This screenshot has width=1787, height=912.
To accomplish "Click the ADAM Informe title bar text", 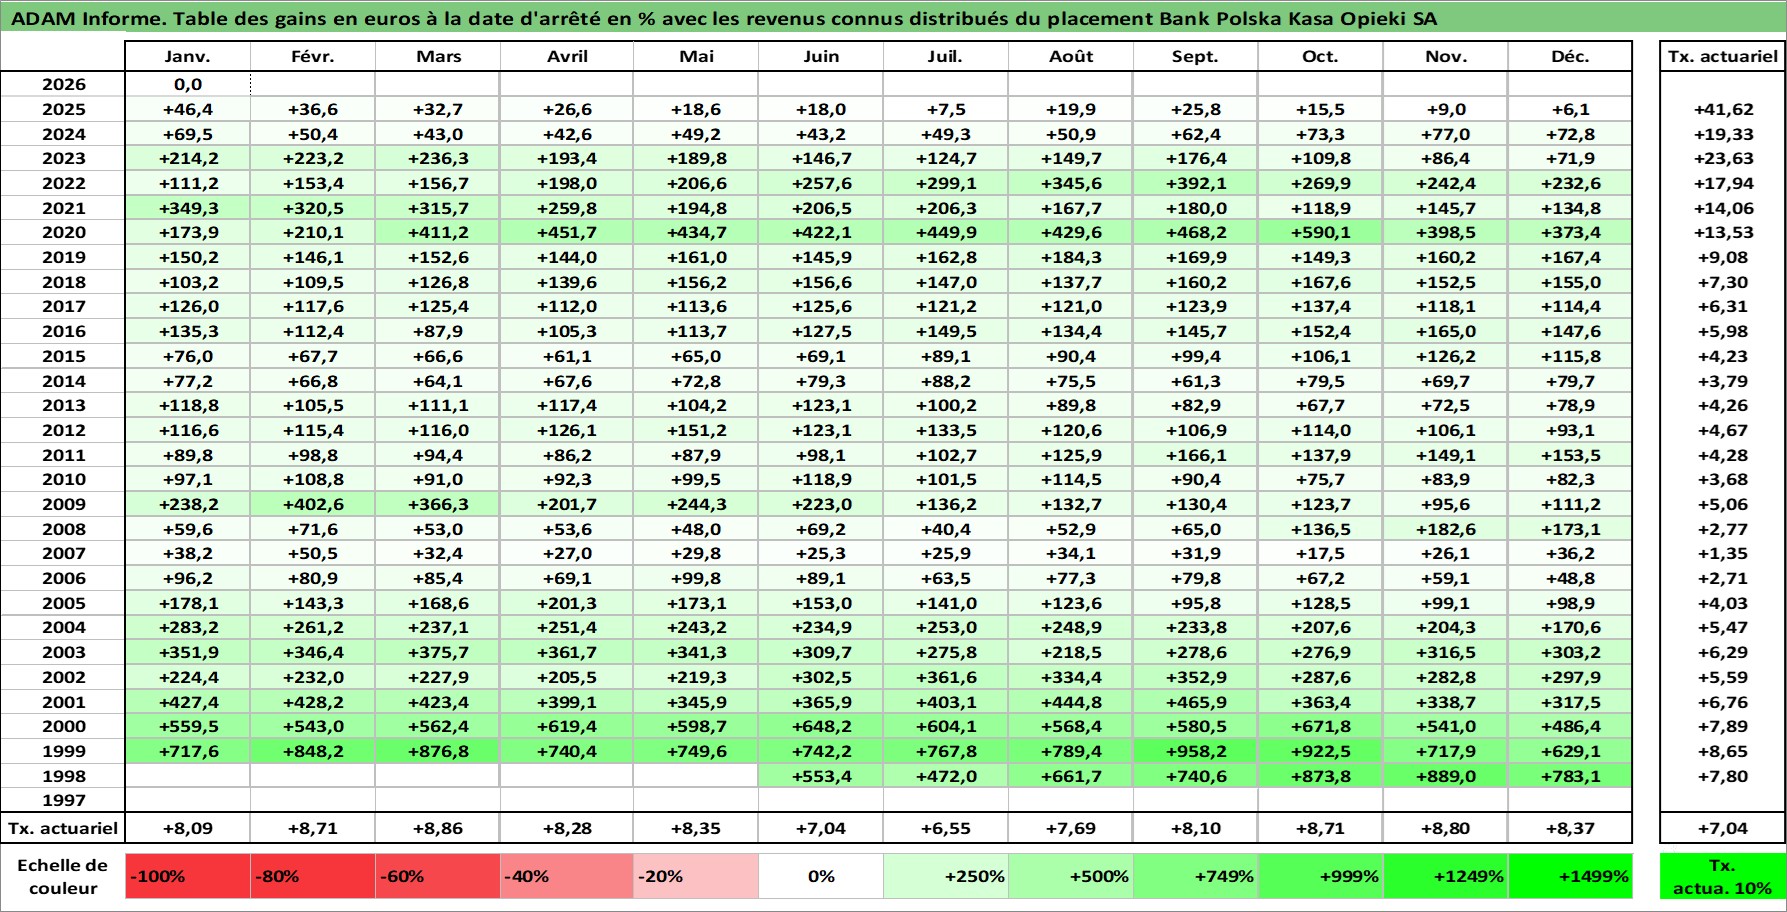I will tap(724, 20).
